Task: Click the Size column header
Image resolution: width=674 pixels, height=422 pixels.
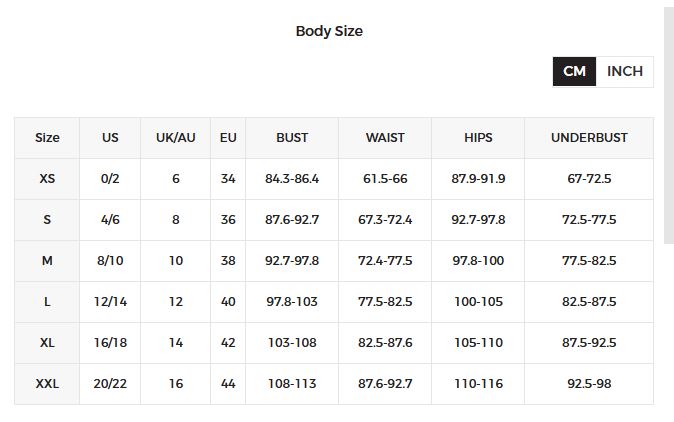Action: tap(47, 138)
